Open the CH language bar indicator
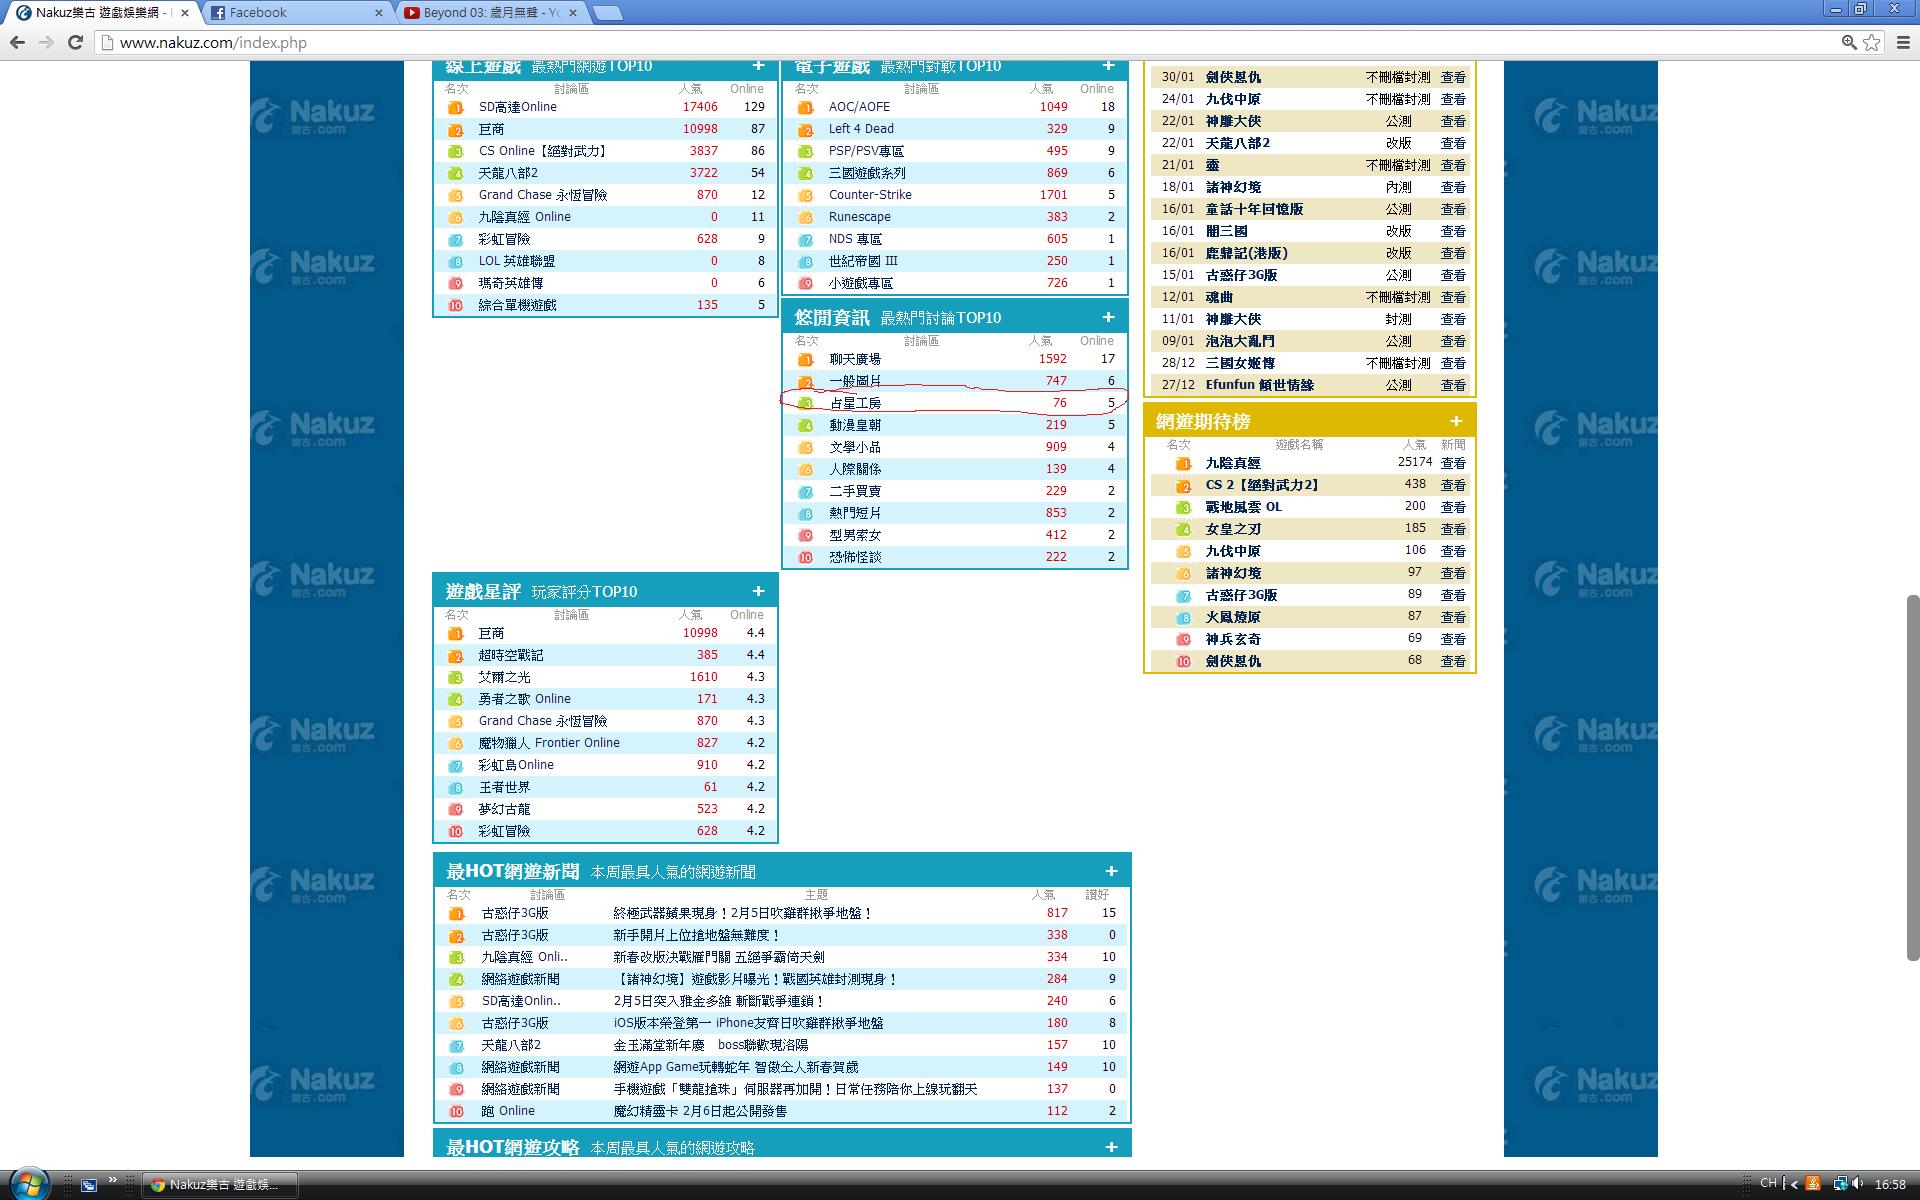This screenshot has height=1200, width=1920. 1768,1183
